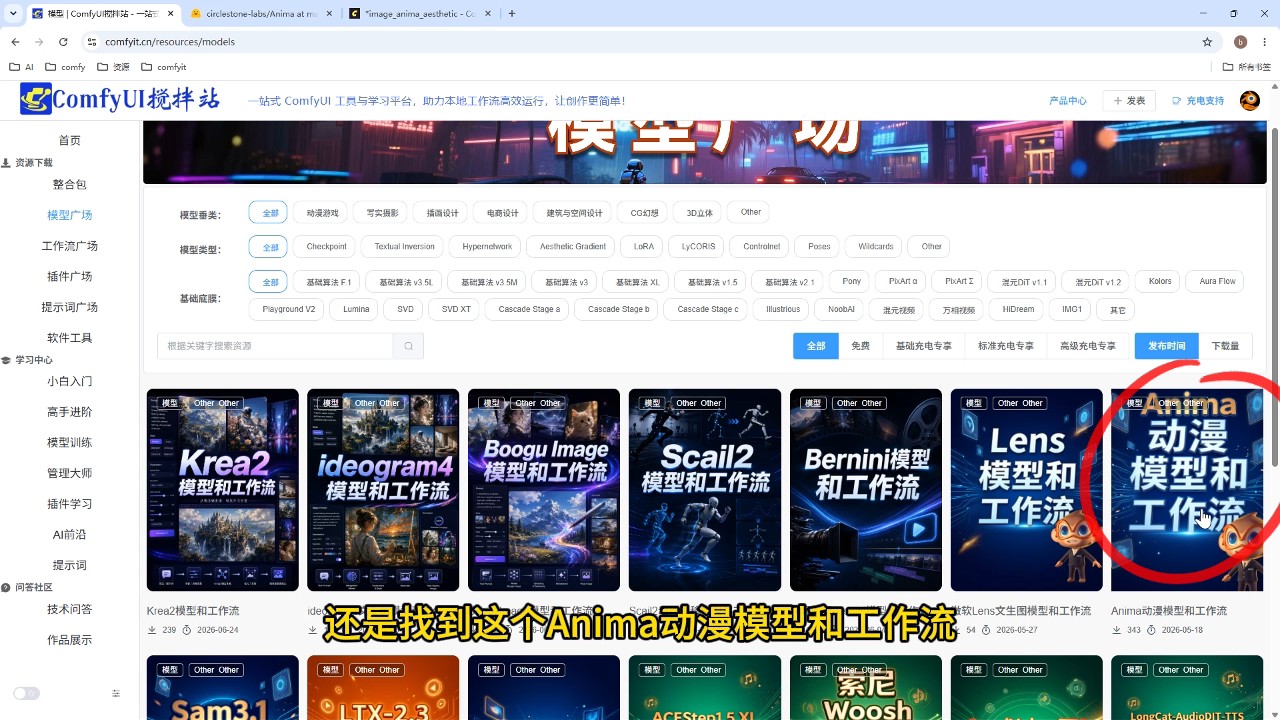Viewport: 1280px width, 720px height.
Task: Close the circlestone-labs/Anima tab
Action: pos(328,14)
